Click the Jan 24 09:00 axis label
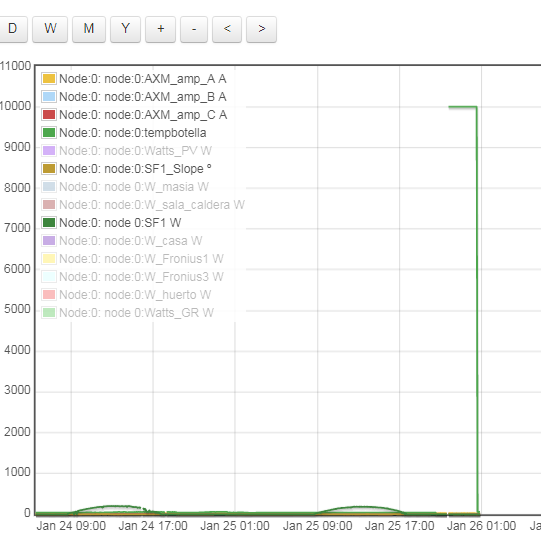 (71, 526)
